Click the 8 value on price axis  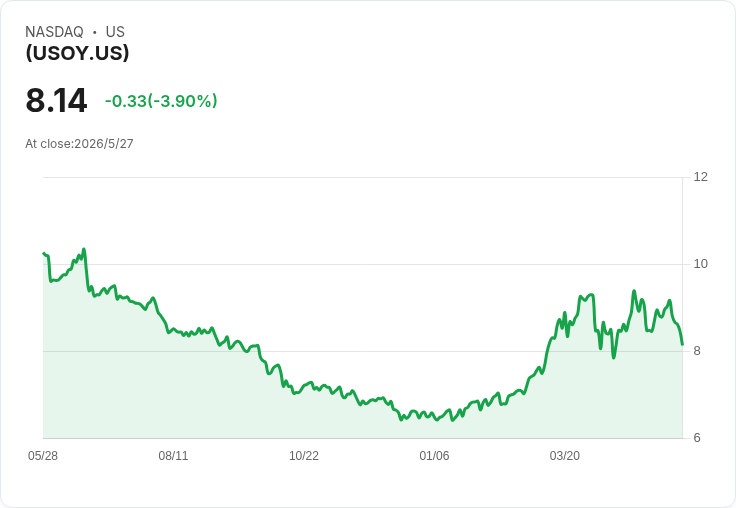point(697,351)
